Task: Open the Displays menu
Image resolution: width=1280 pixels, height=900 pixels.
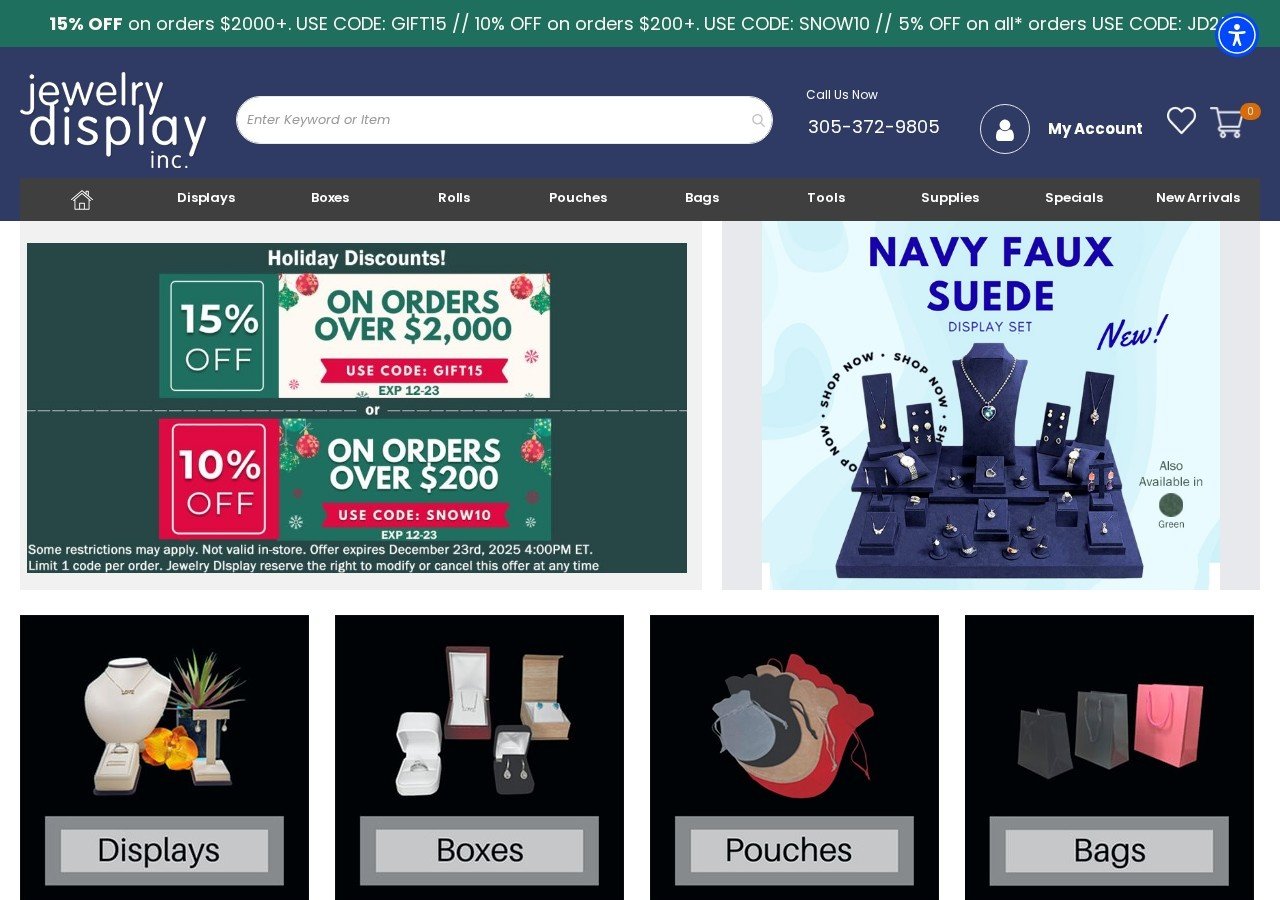Action: (206, 198)
